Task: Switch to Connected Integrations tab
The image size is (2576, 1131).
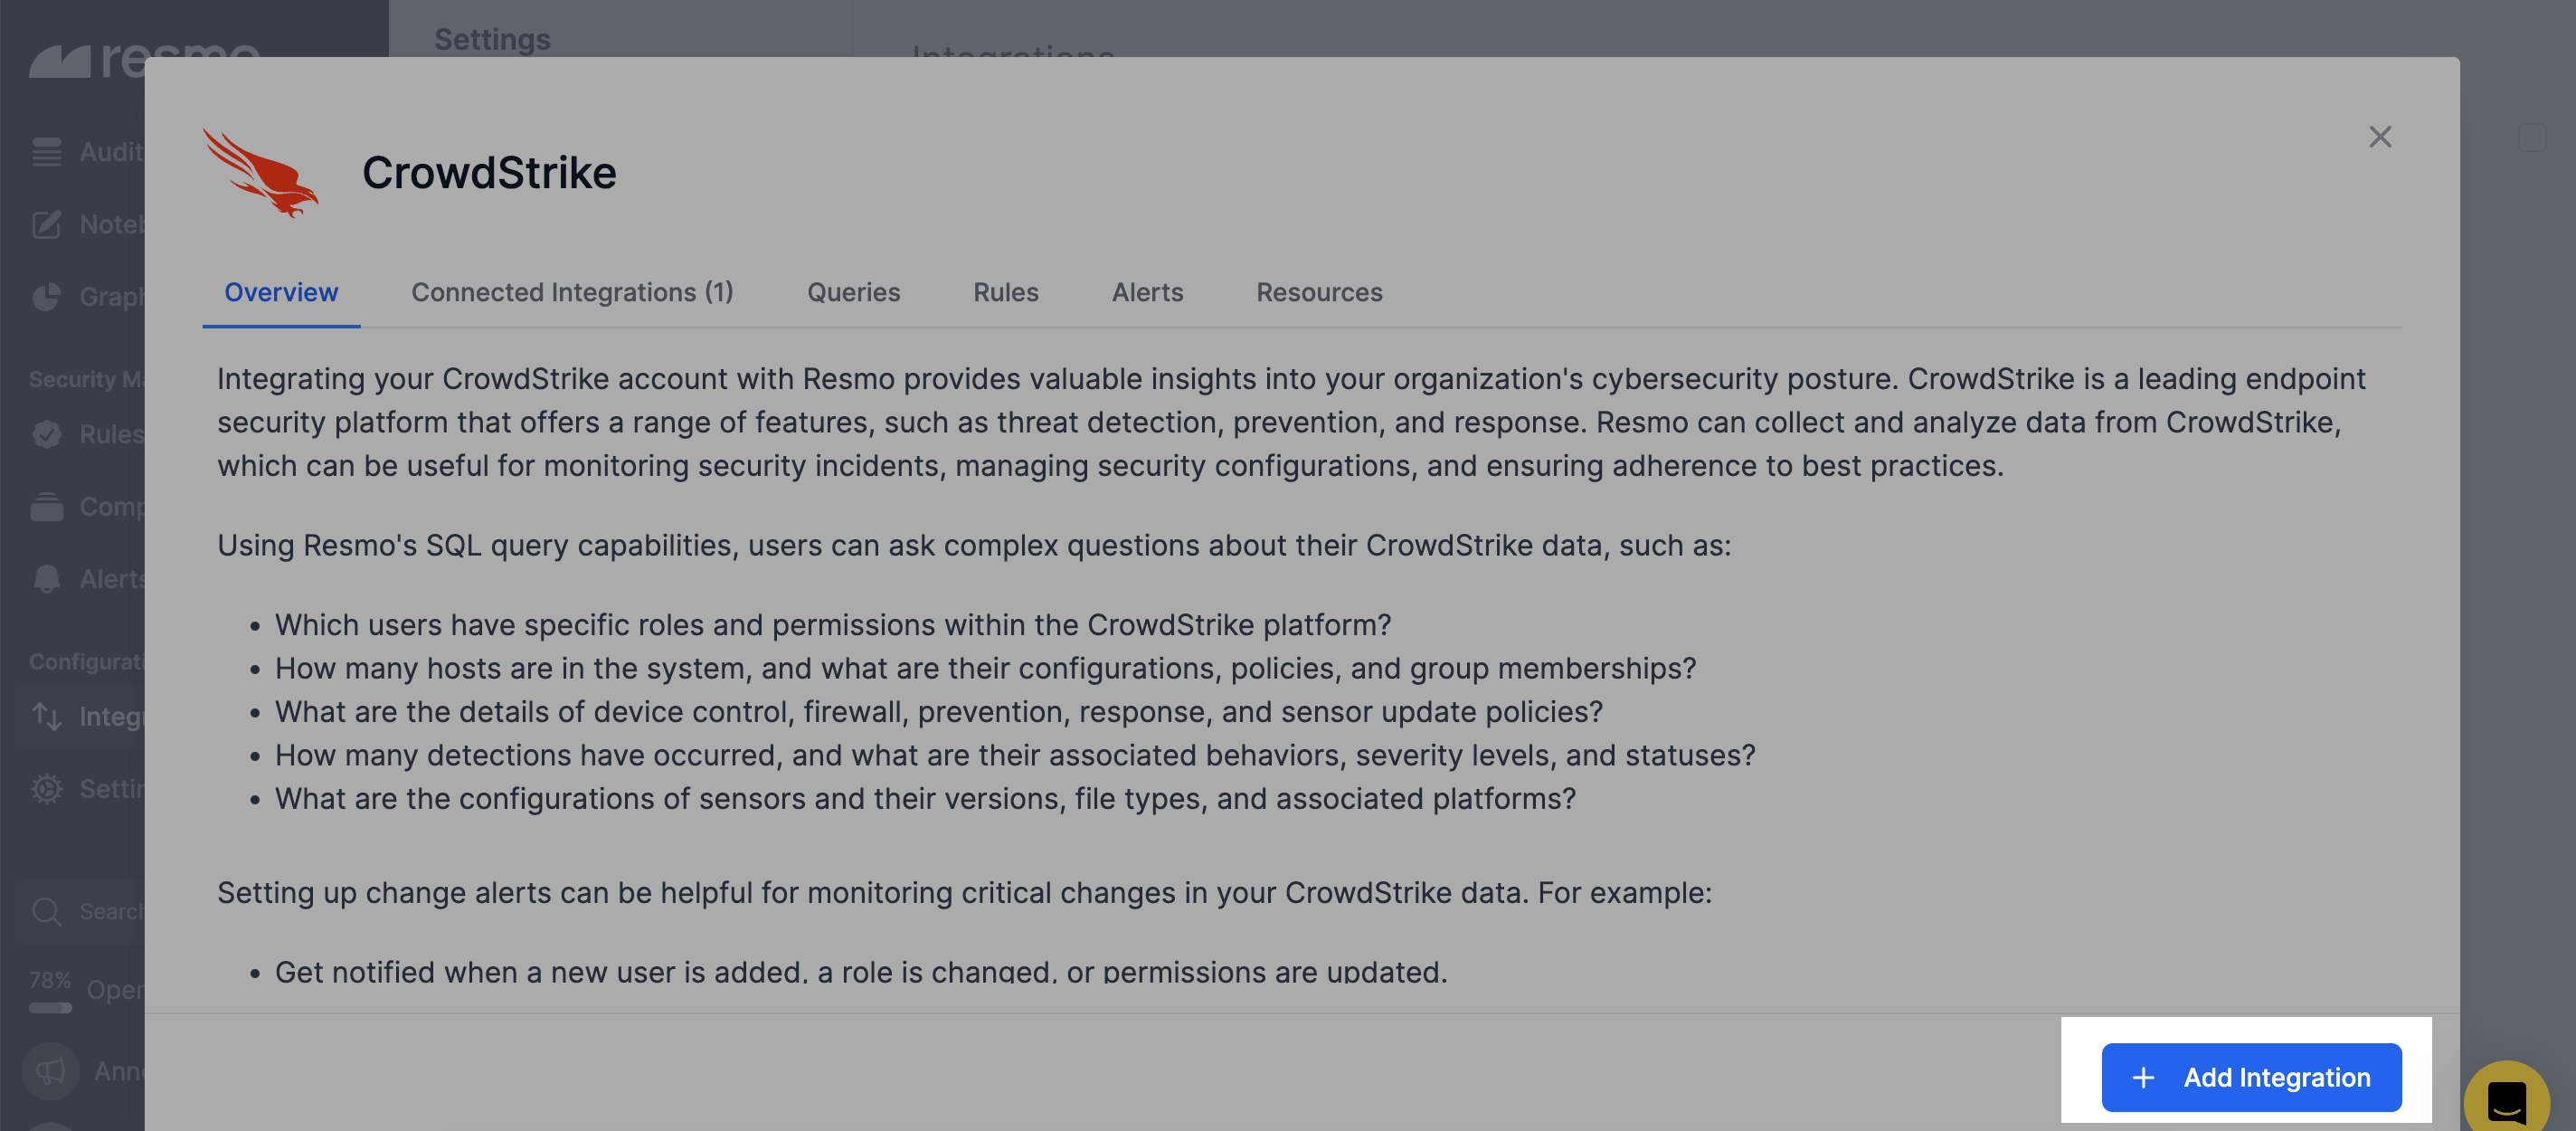Action: point(572,292)
